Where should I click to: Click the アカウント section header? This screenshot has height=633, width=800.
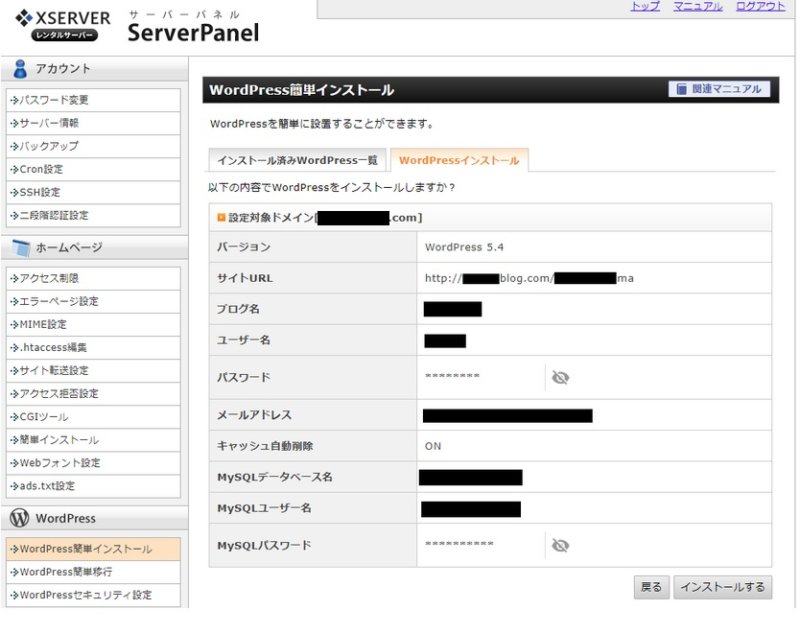(94, 69)
